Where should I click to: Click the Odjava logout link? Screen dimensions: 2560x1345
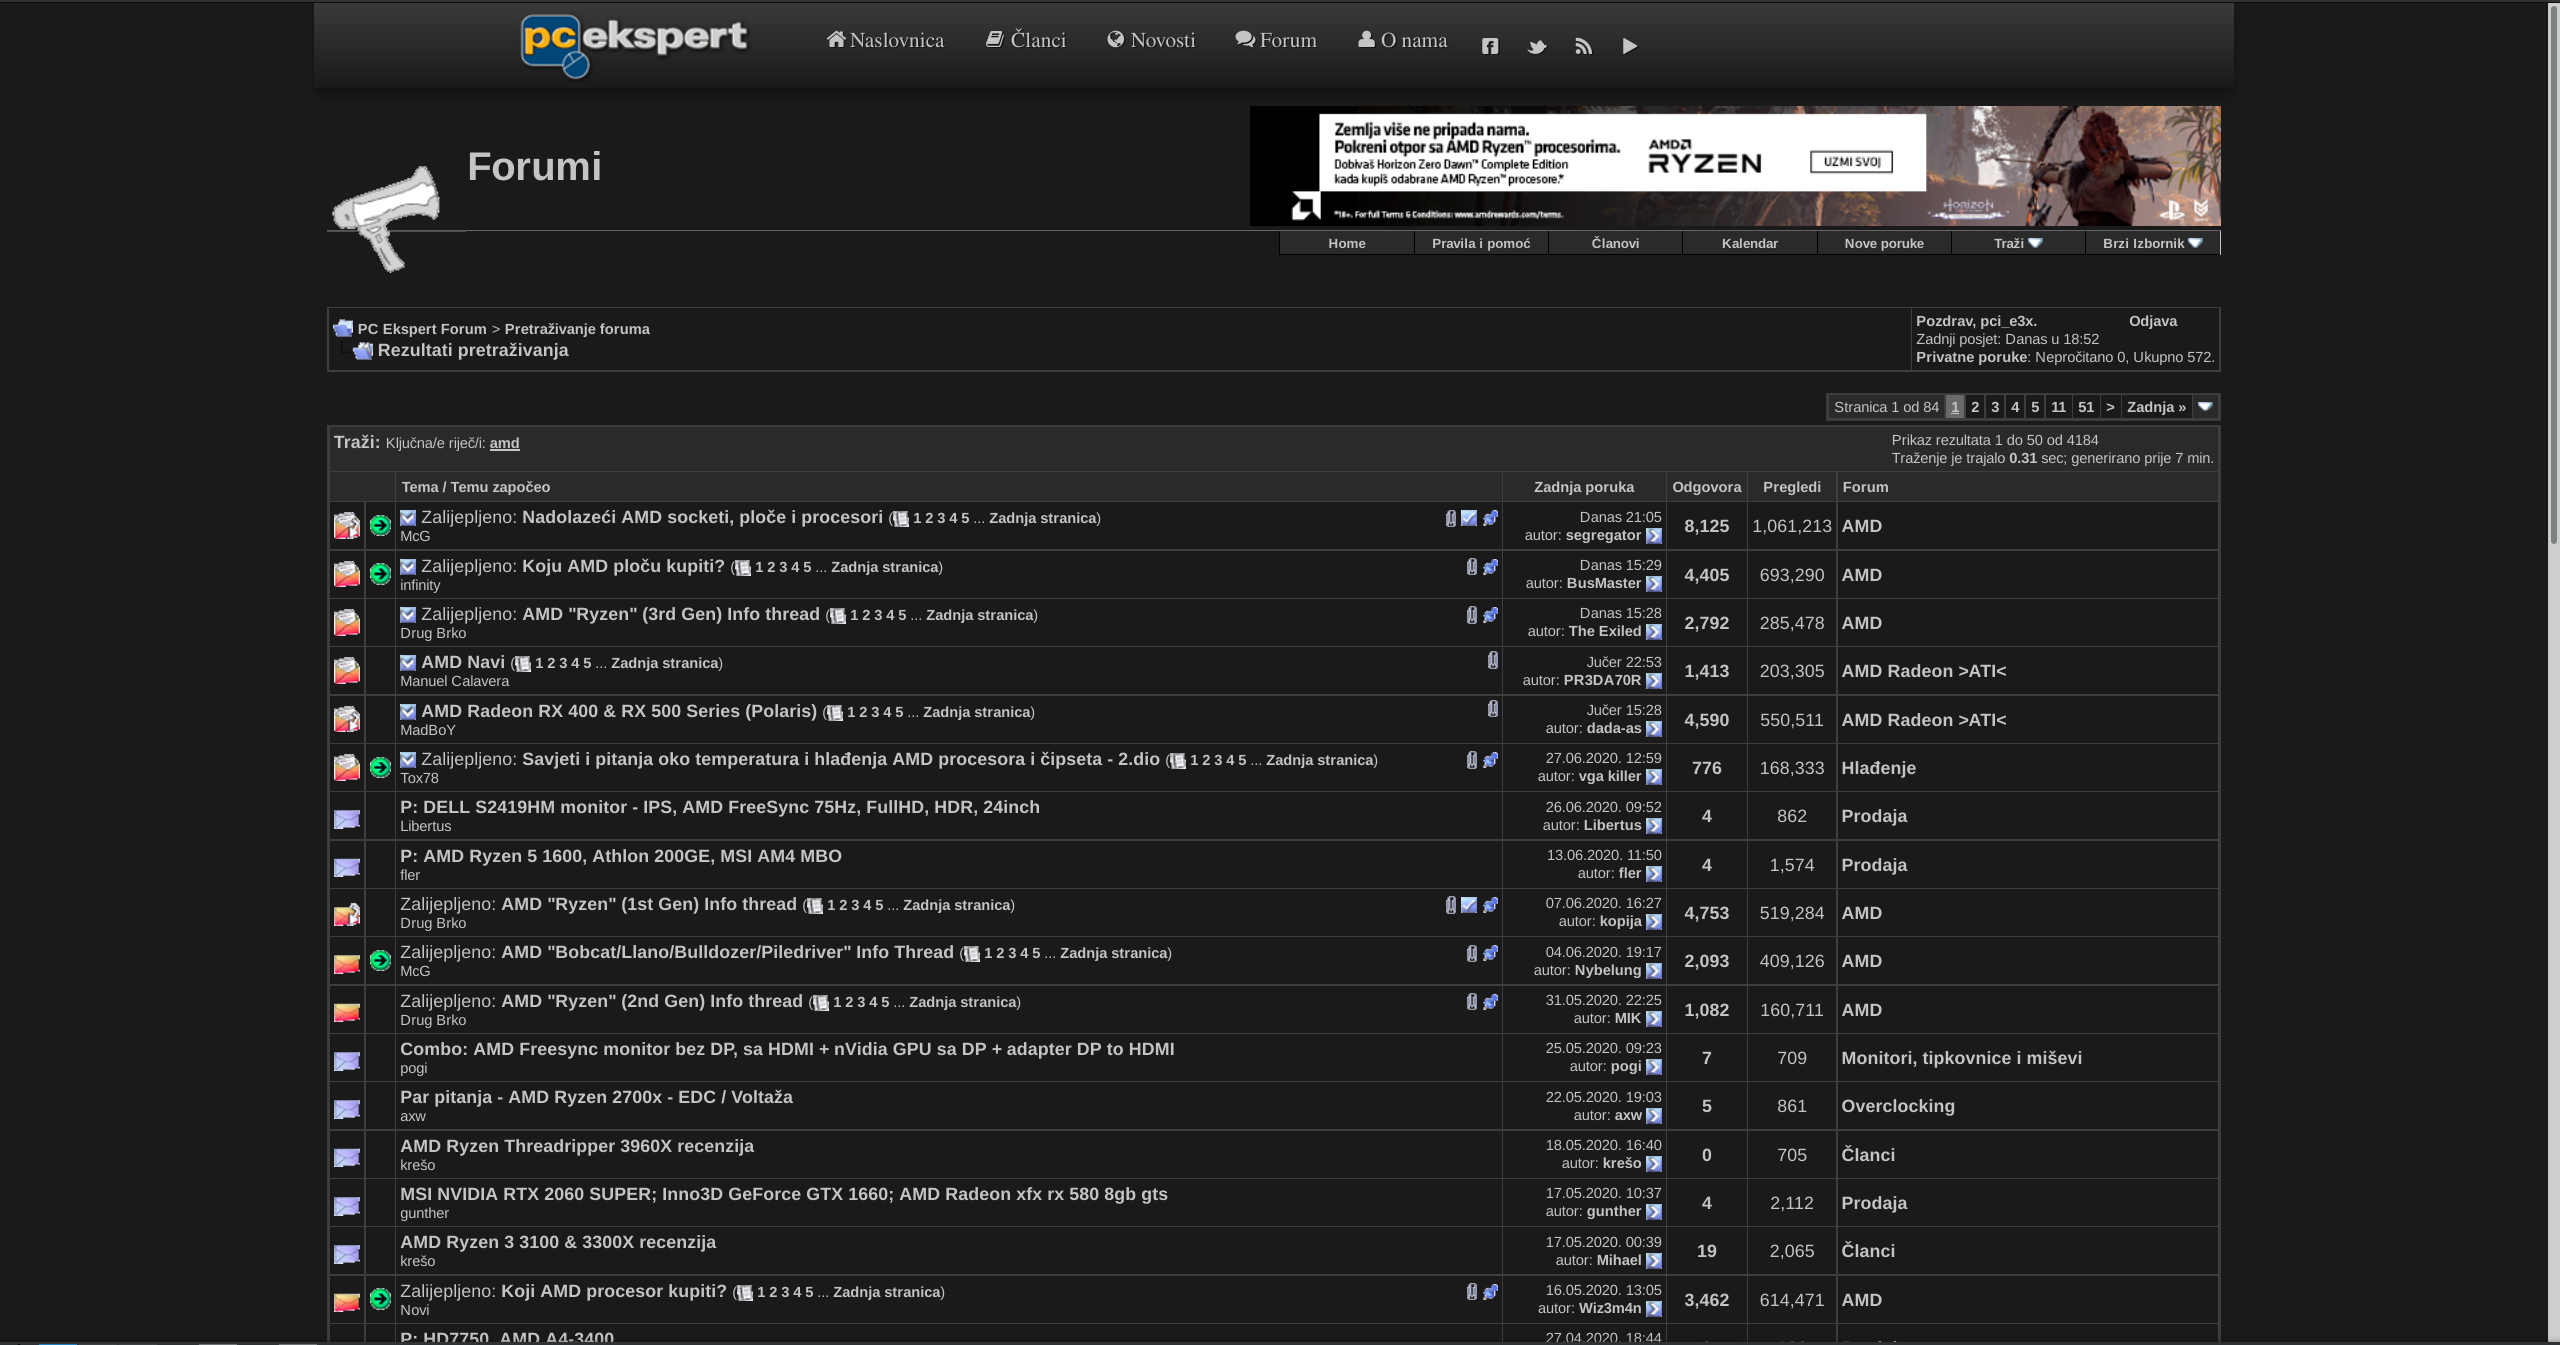coord(2152,321)
